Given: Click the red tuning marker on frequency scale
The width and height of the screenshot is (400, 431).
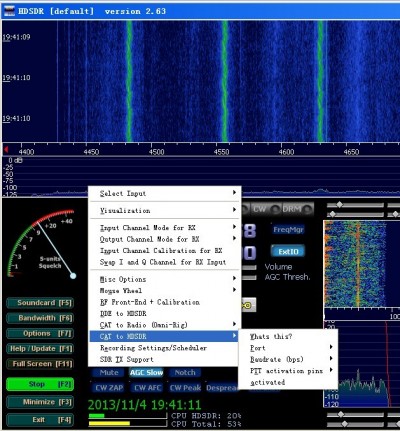Looking at the screenshot, I should tap(6, 149).
